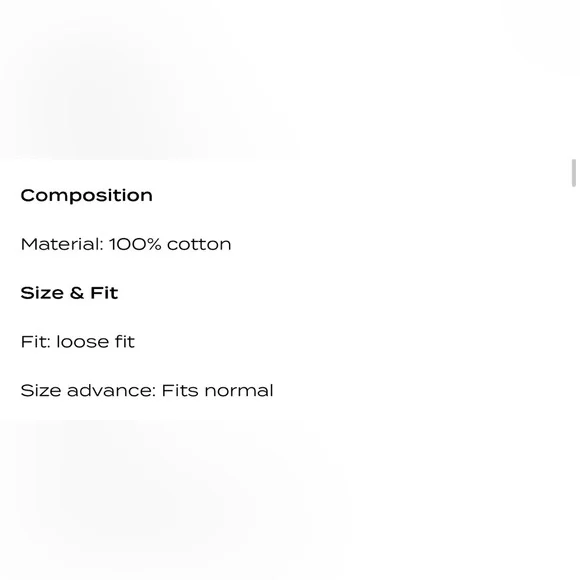Image resolution: width=580 pixels, height=580 pixels.
Task: Click the words loose fit
Action: click(95, 341)
